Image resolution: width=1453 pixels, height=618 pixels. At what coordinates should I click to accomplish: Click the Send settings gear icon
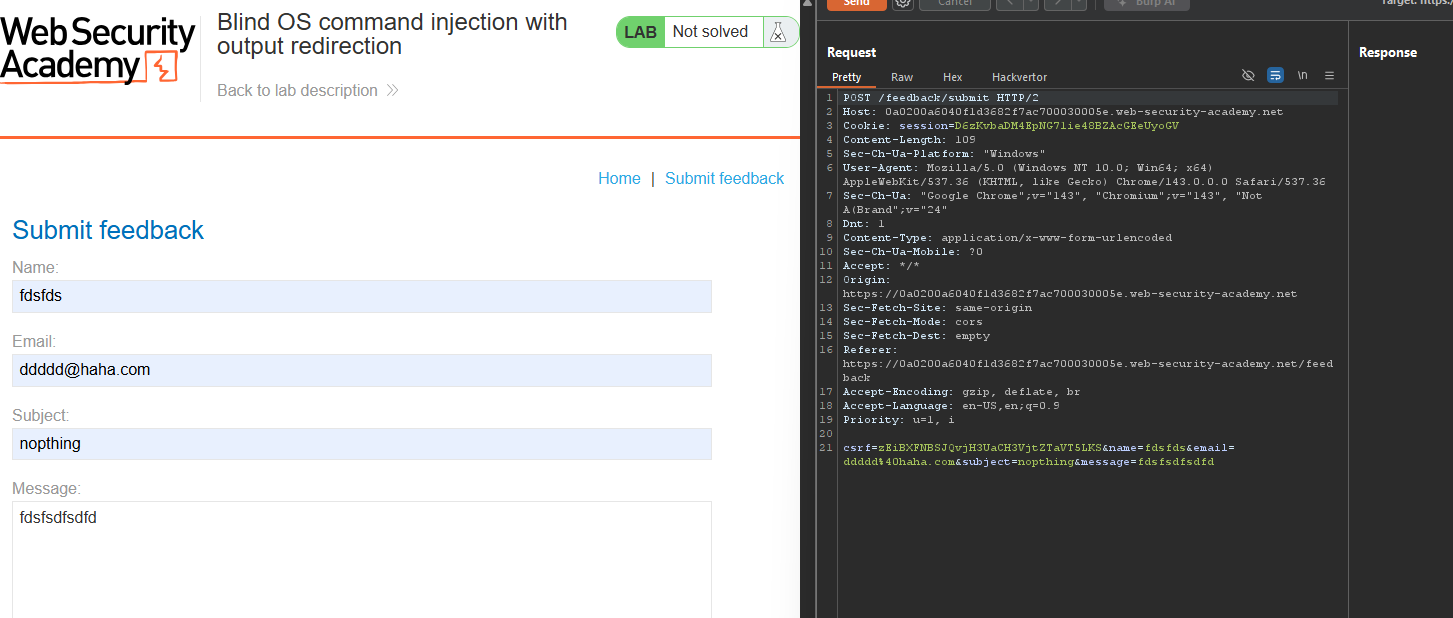[903, 3]
